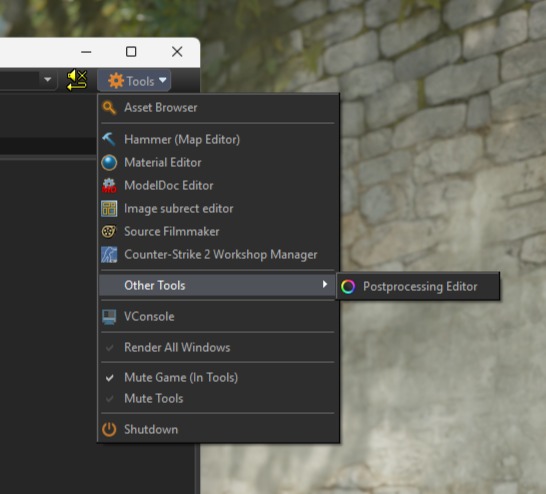Open Asset Browser from Tools menu

[x=218, y=108]
